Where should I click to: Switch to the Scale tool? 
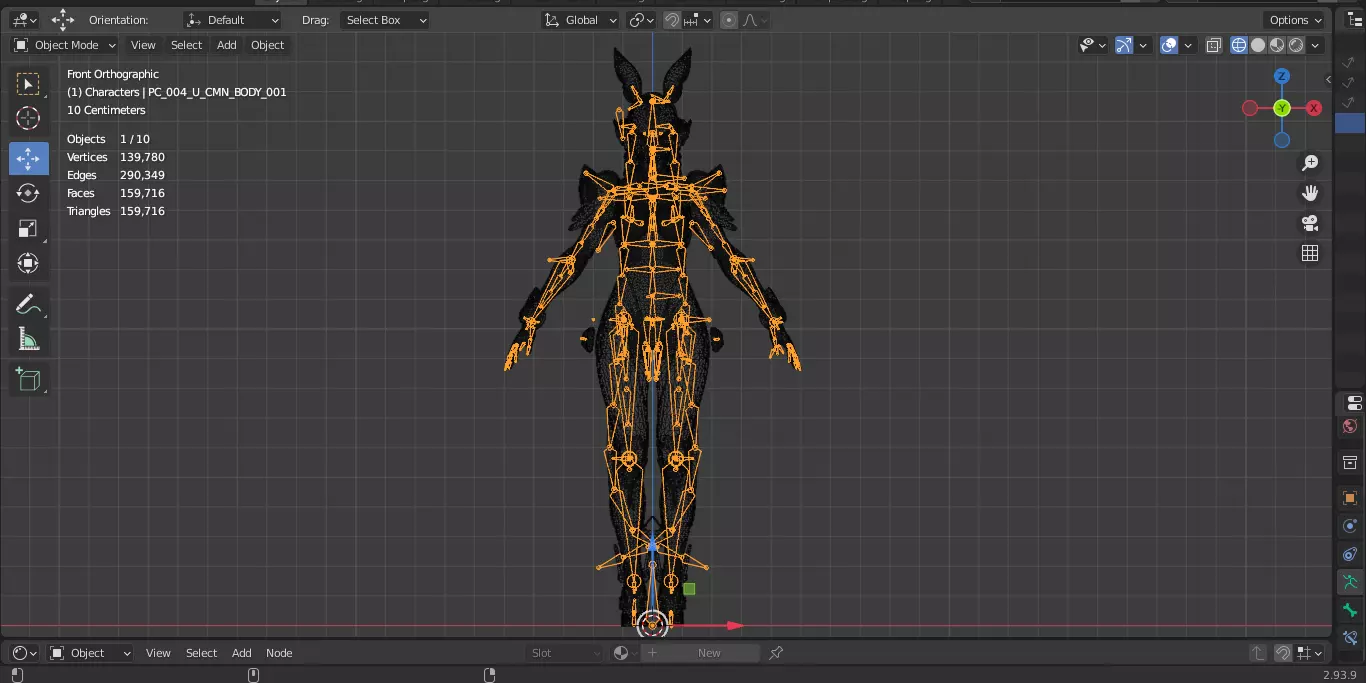tap(28, 228)
